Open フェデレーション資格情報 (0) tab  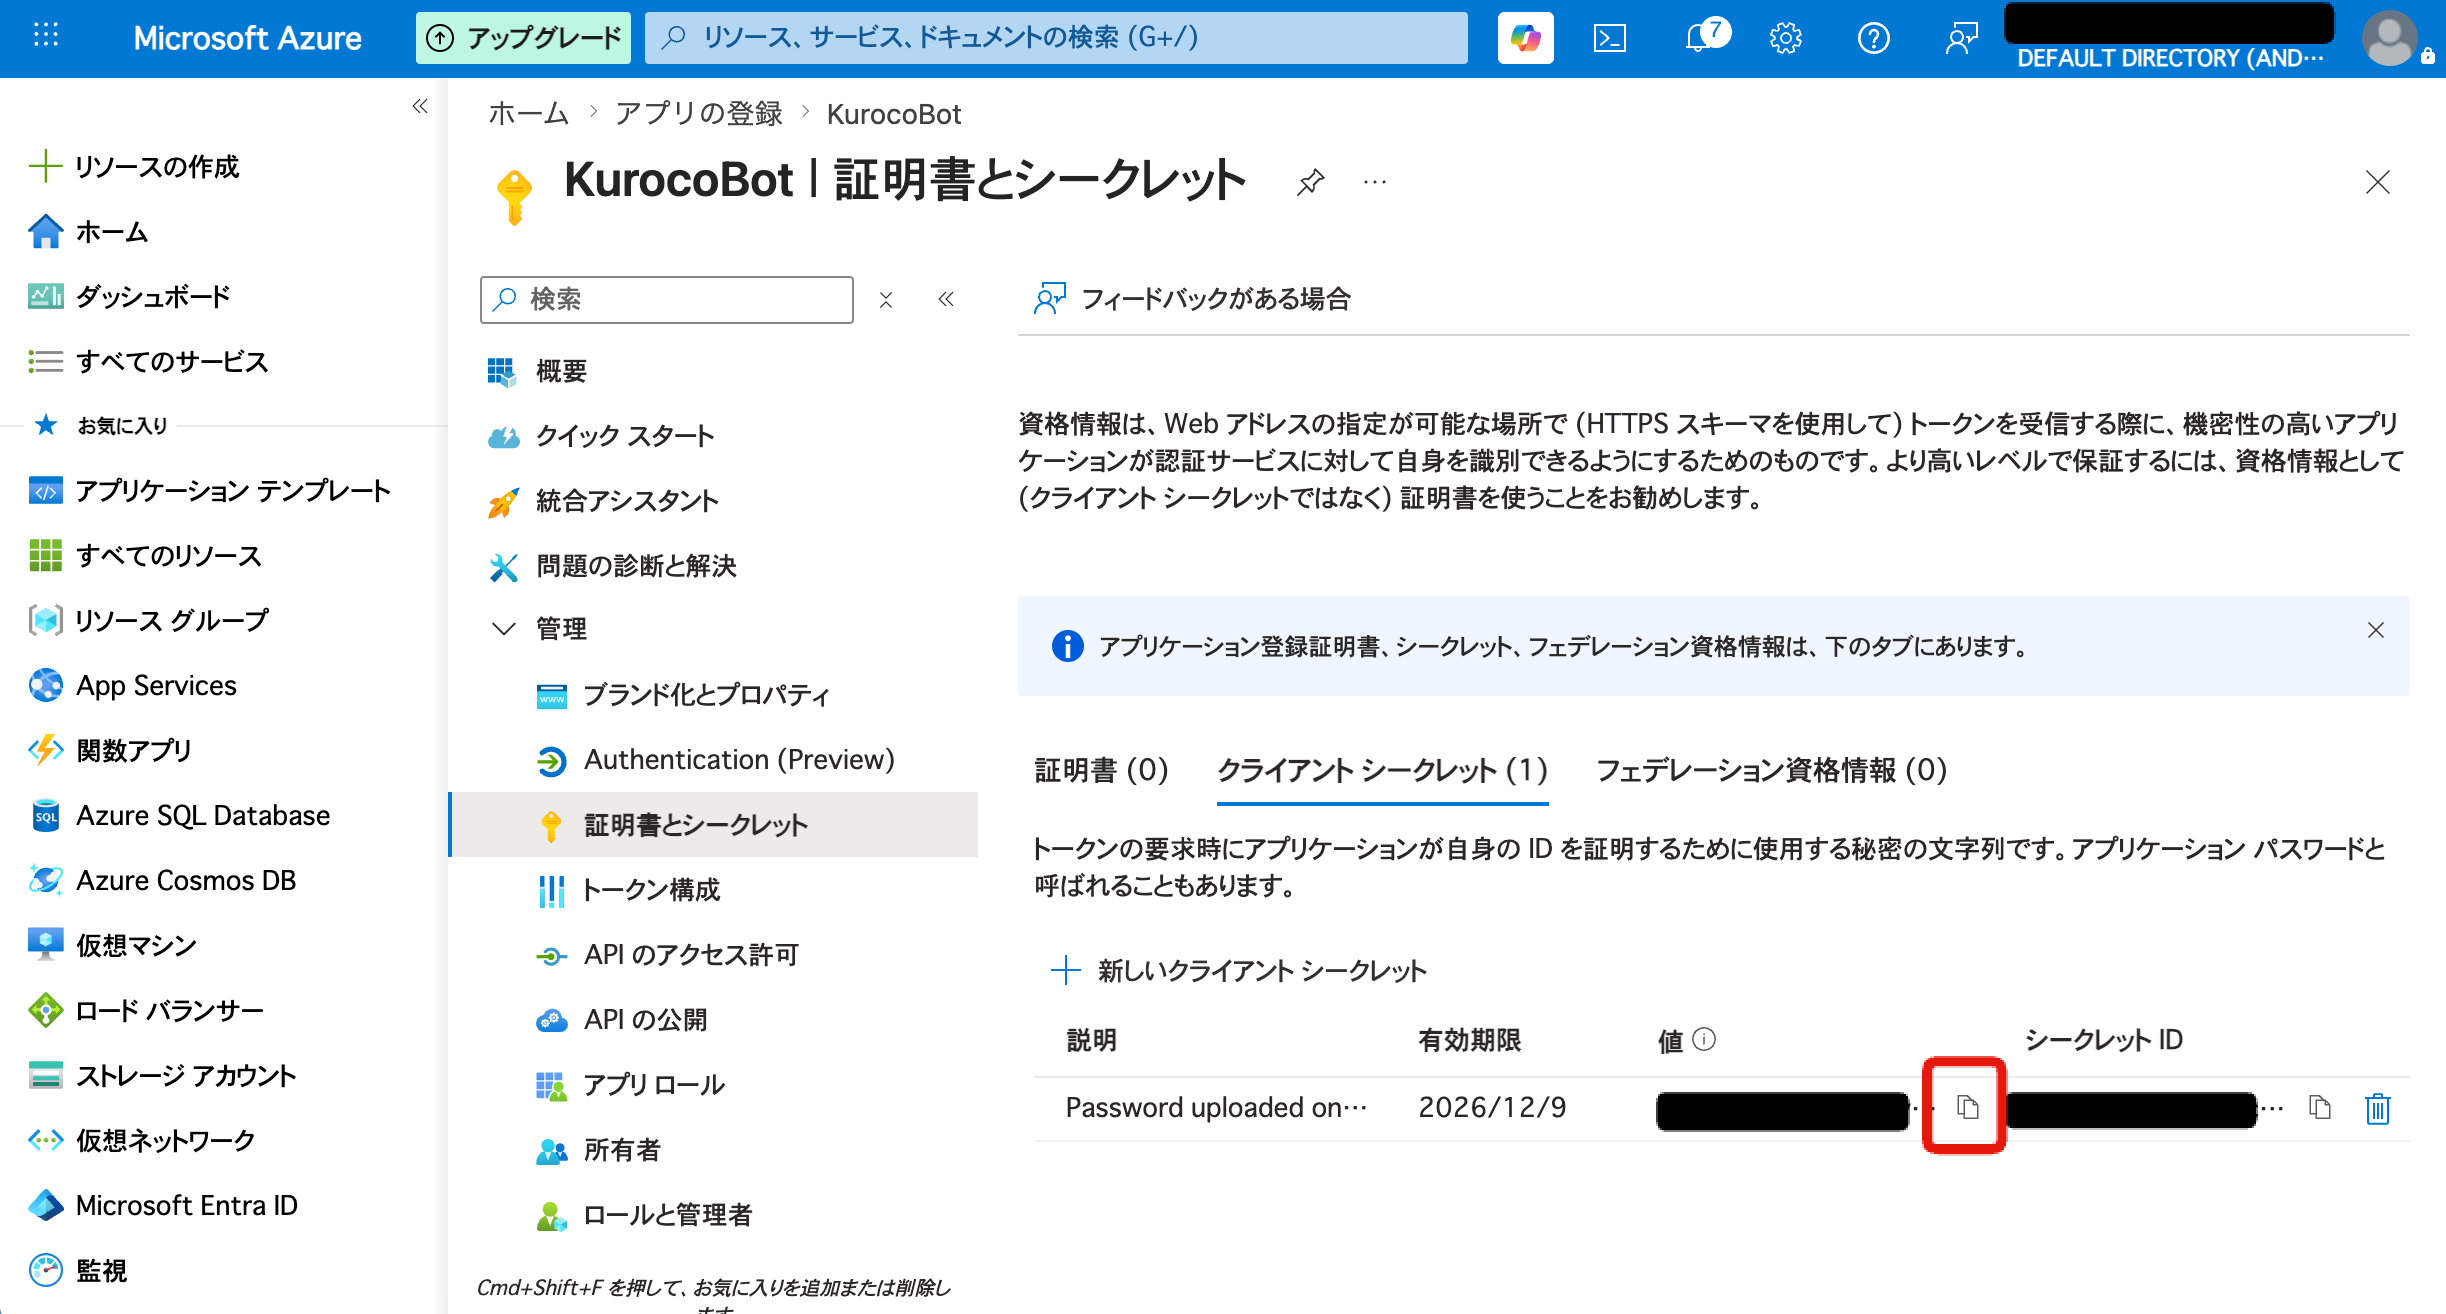pos(1771,770)
